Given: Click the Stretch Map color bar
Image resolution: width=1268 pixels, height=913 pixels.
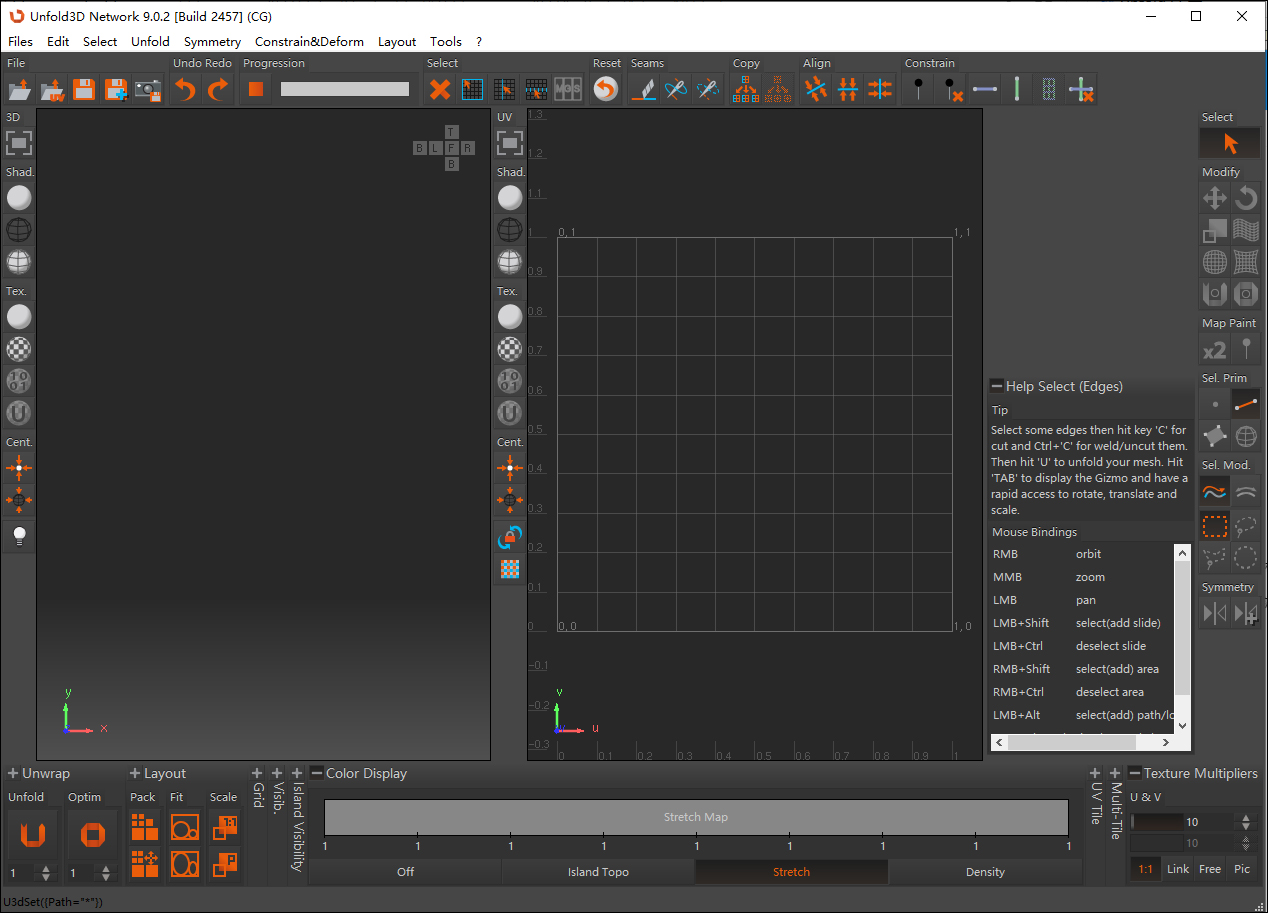Looking at the screenshot, I should pyautogui.click(x=696, y=817).
